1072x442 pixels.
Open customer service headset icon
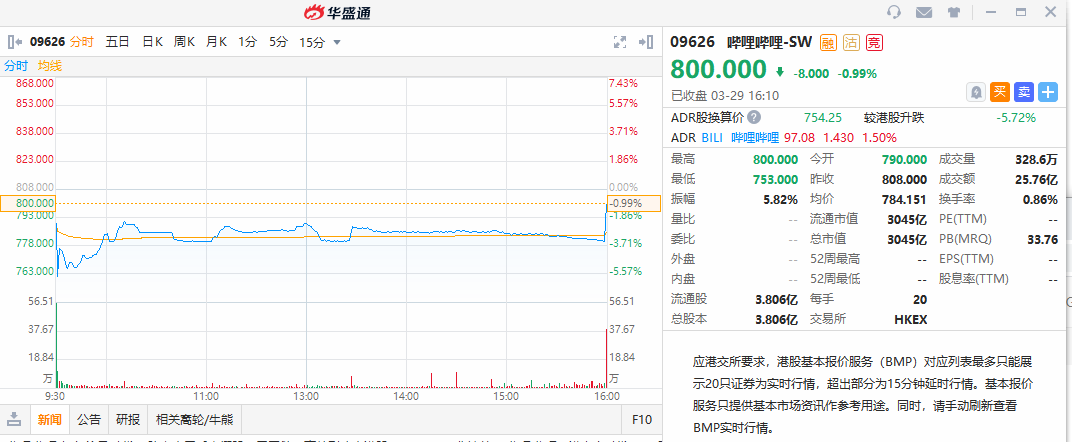click(894, 12)
